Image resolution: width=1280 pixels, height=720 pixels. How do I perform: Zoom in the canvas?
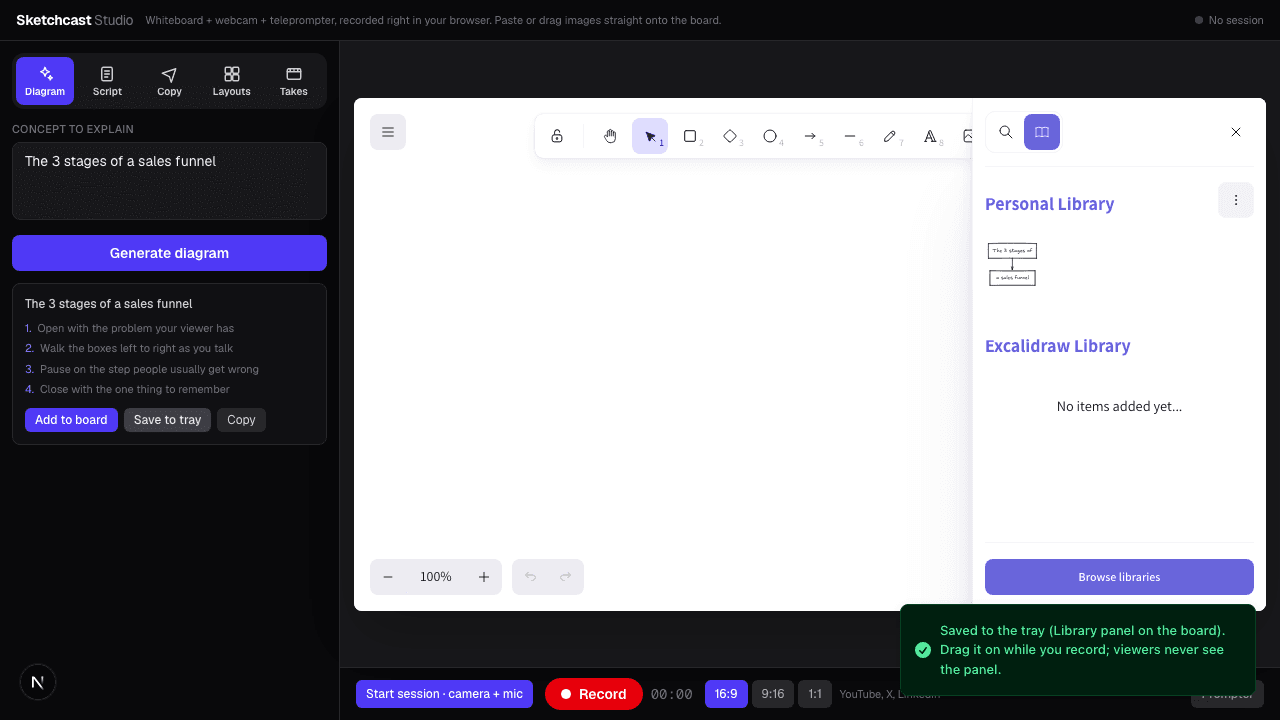tap(484, 577)
